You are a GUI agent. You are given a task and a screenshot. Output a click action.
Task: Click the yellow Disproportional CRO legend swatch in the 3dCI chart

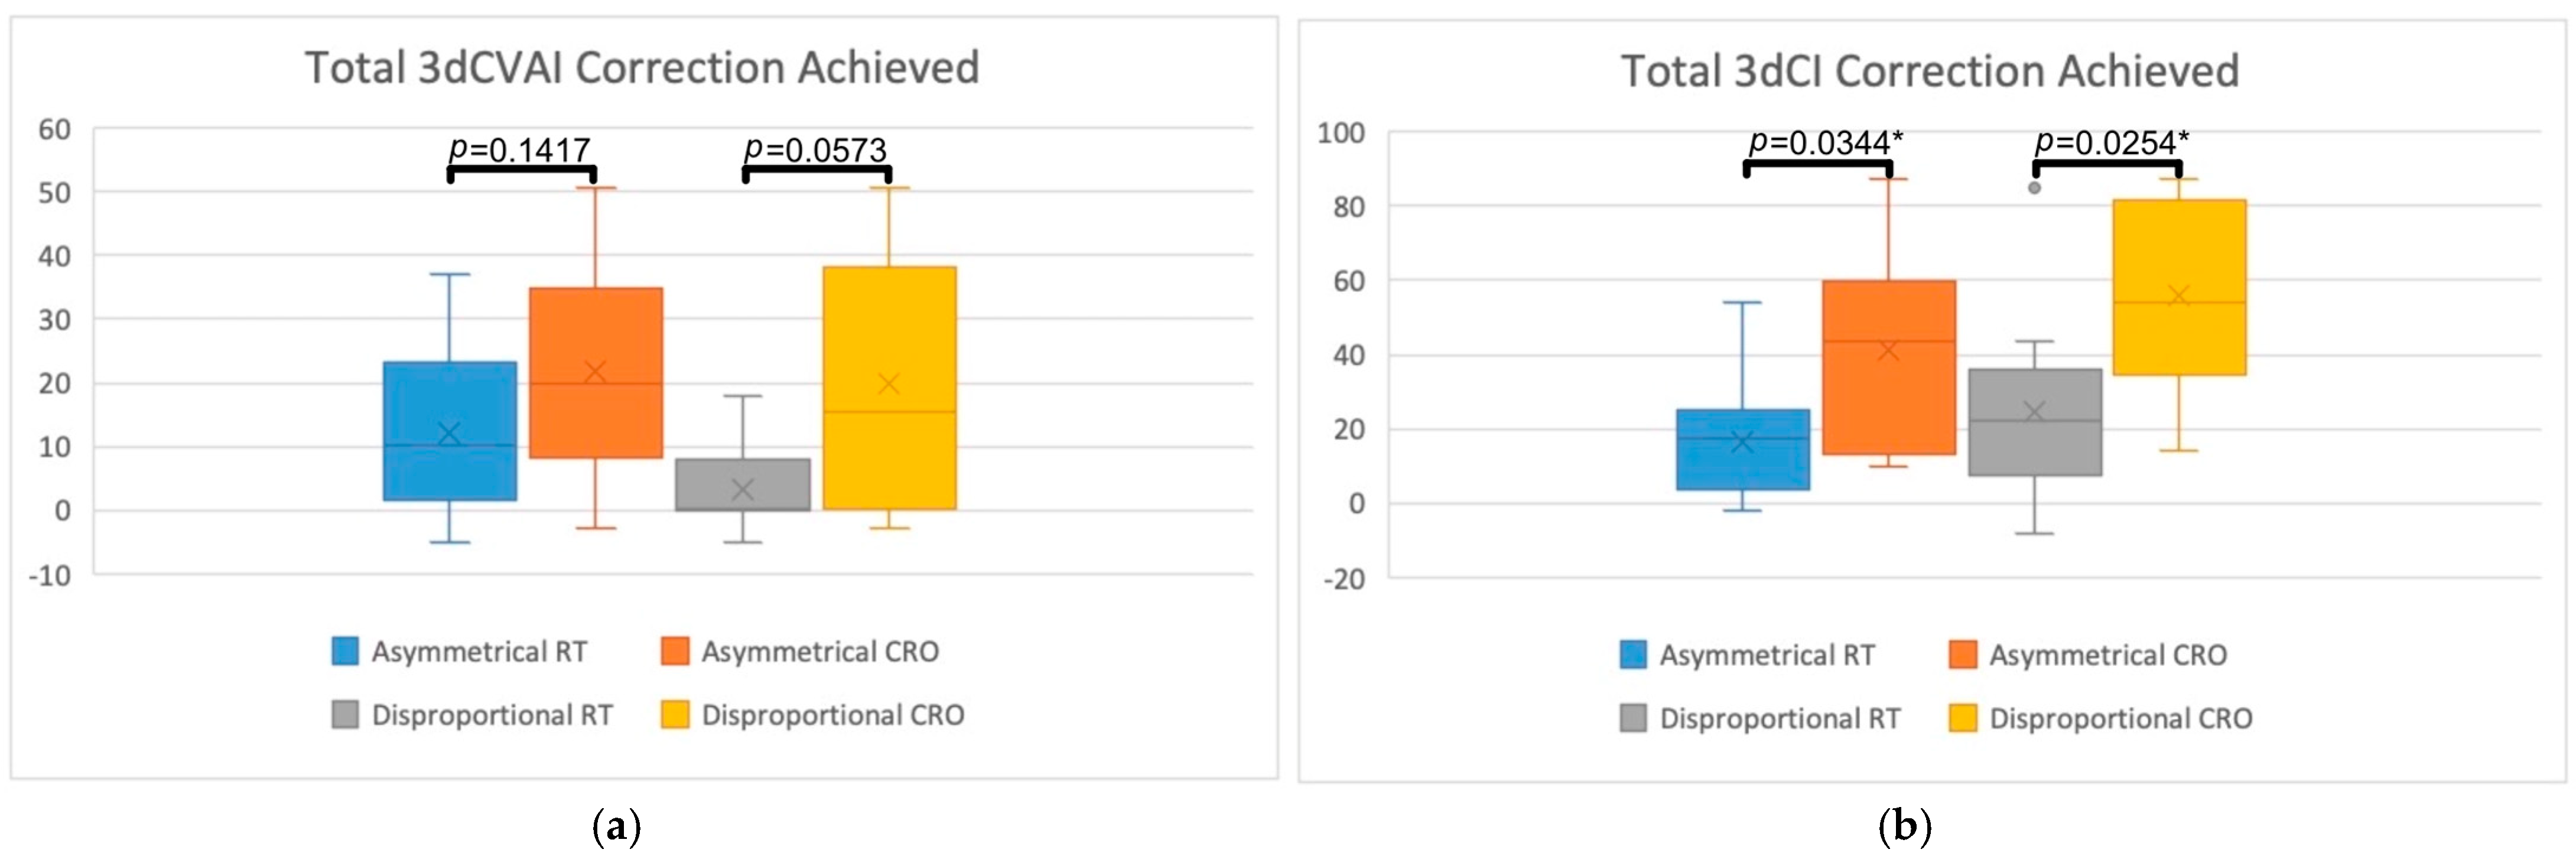[1963, 718]
